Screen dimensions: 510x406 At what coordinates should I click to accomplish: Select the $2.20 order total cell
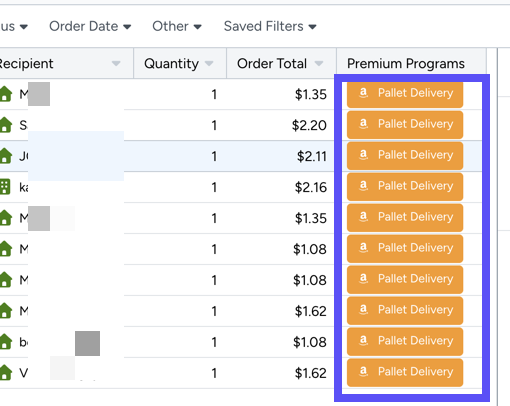click(x=309, y=125)
